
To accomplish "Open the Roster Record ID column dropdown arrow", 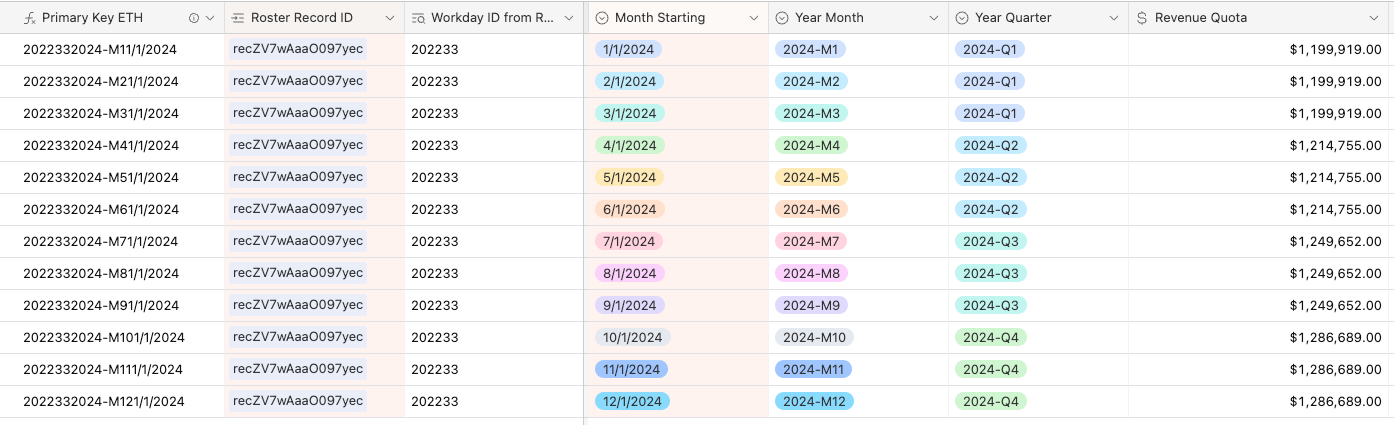I will (x=390, y=18).
